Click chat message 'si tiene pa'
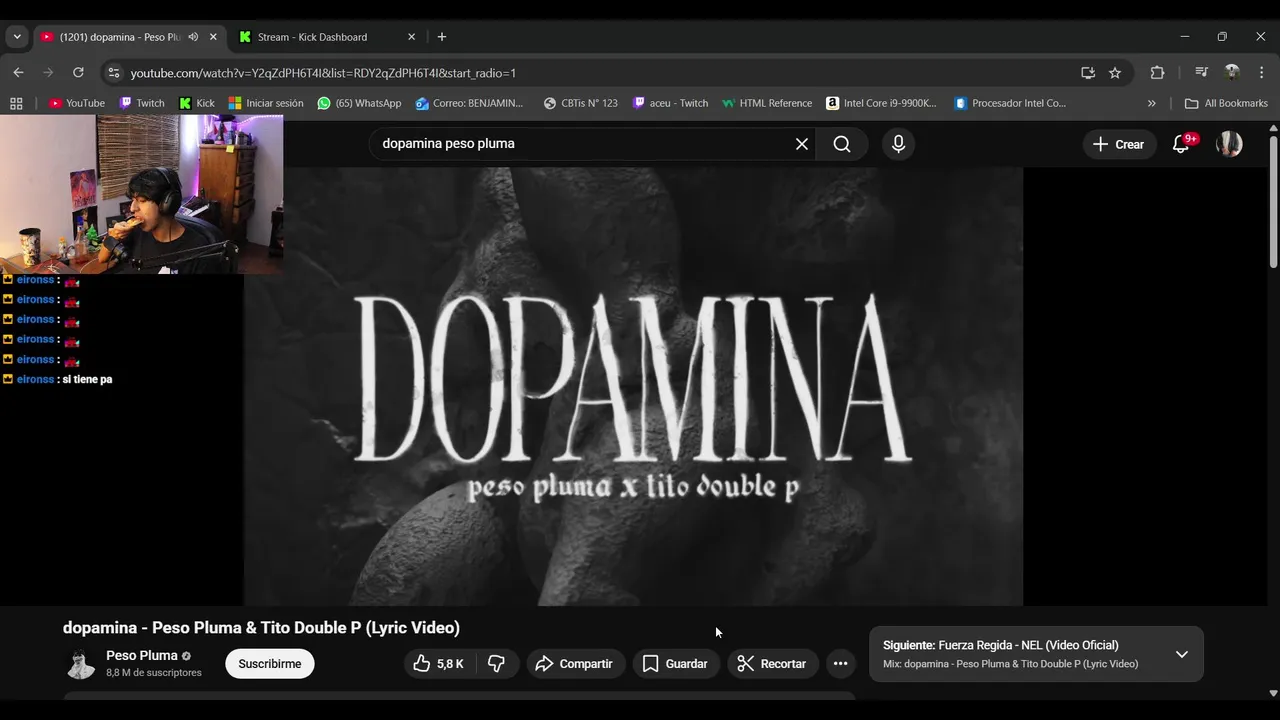This screenshot has width=1280, height=720. pos(87,380)
